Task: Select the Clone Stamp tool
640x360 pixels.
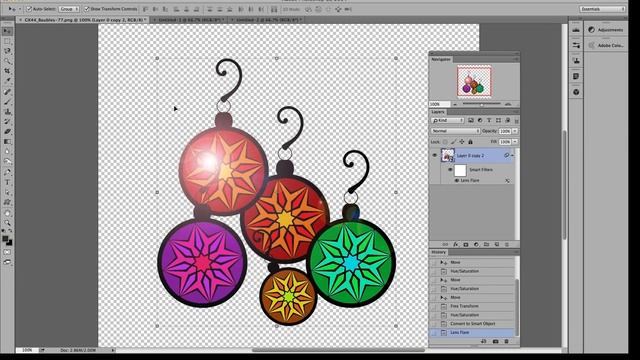Action: tap(7, 111)
